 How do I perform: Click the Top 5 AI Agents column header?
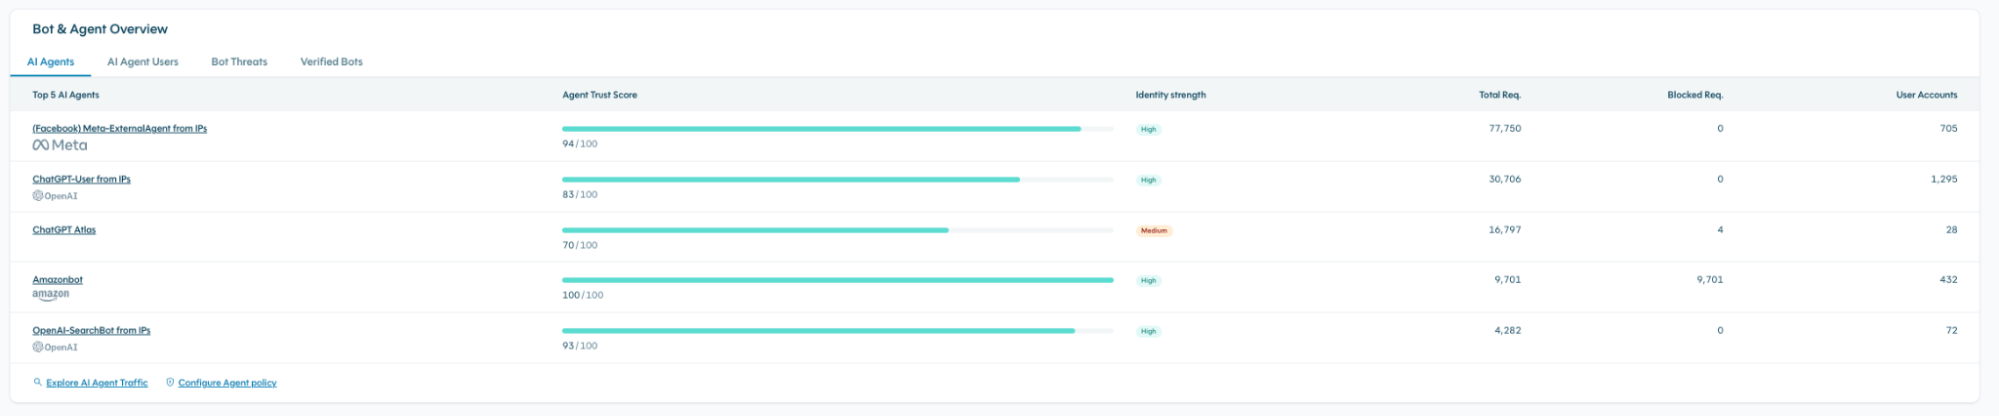[66, 95]
